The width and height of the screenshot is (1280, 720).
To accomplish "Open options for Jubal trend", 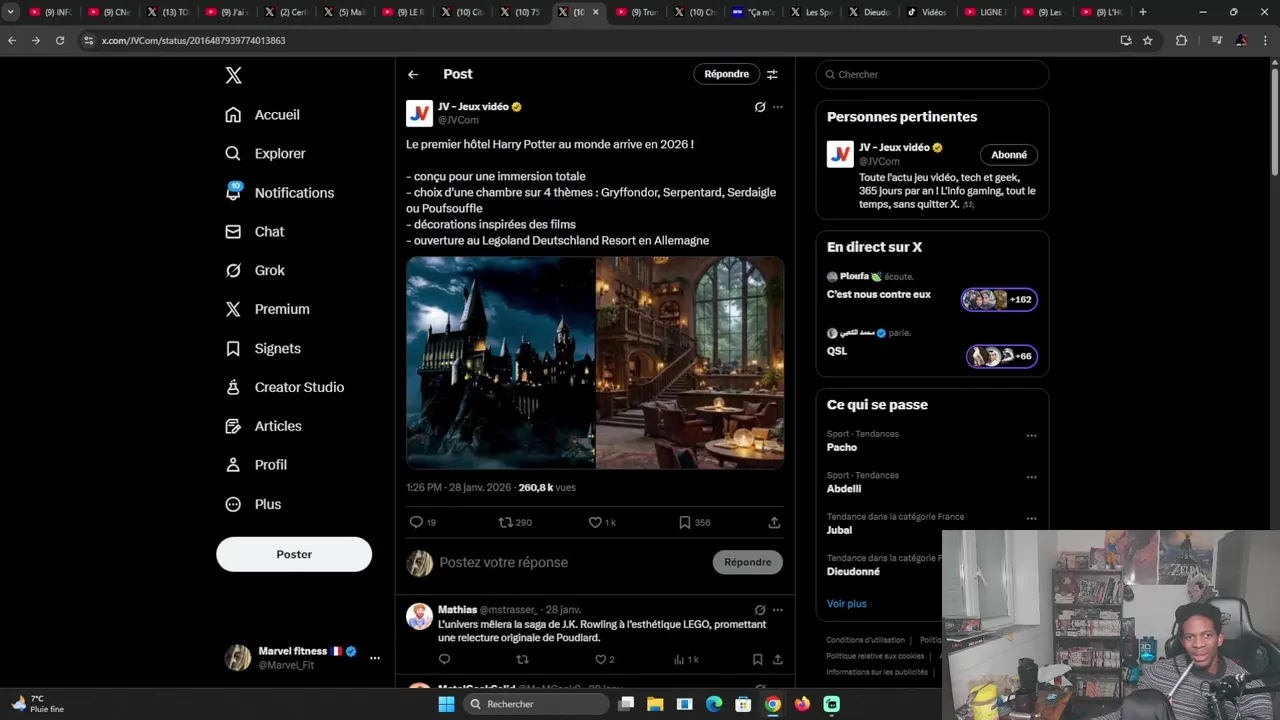I will pos(1031,519).
